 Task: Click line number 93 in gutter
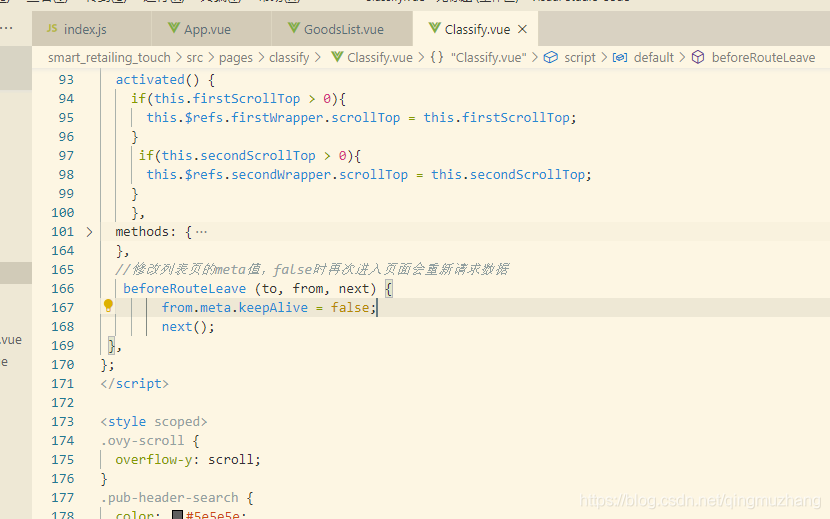point(66,80)
